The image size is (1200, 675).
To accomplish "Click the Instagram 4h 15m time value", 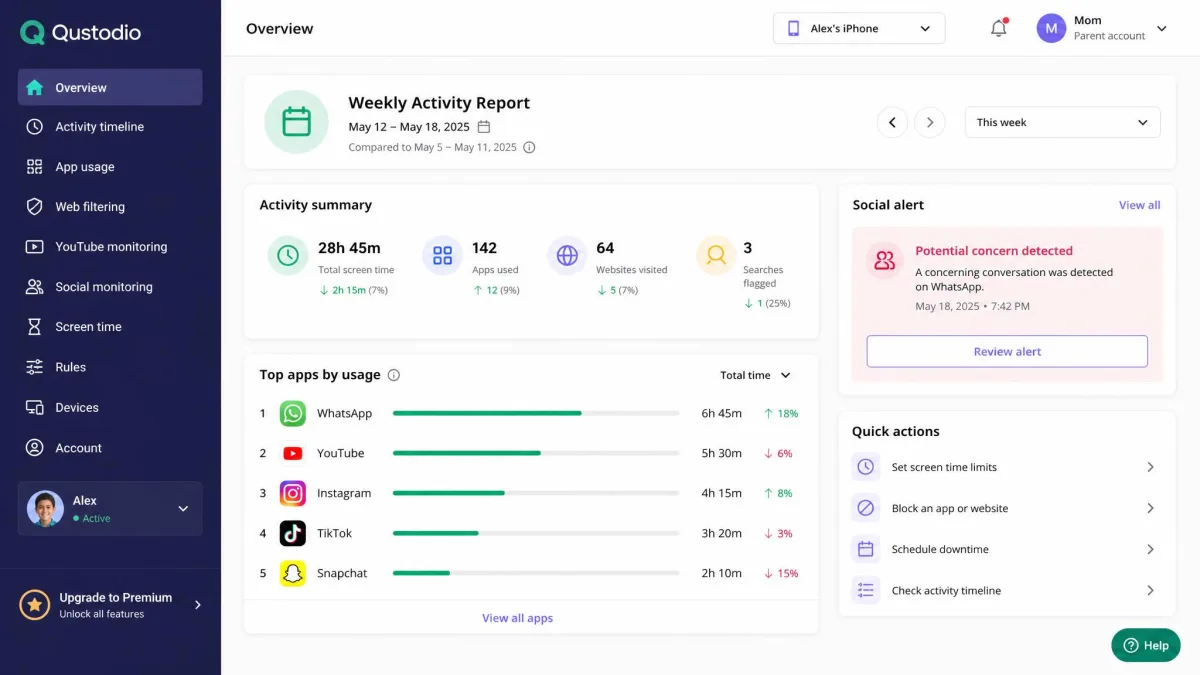I will click(x=721, y=493).
